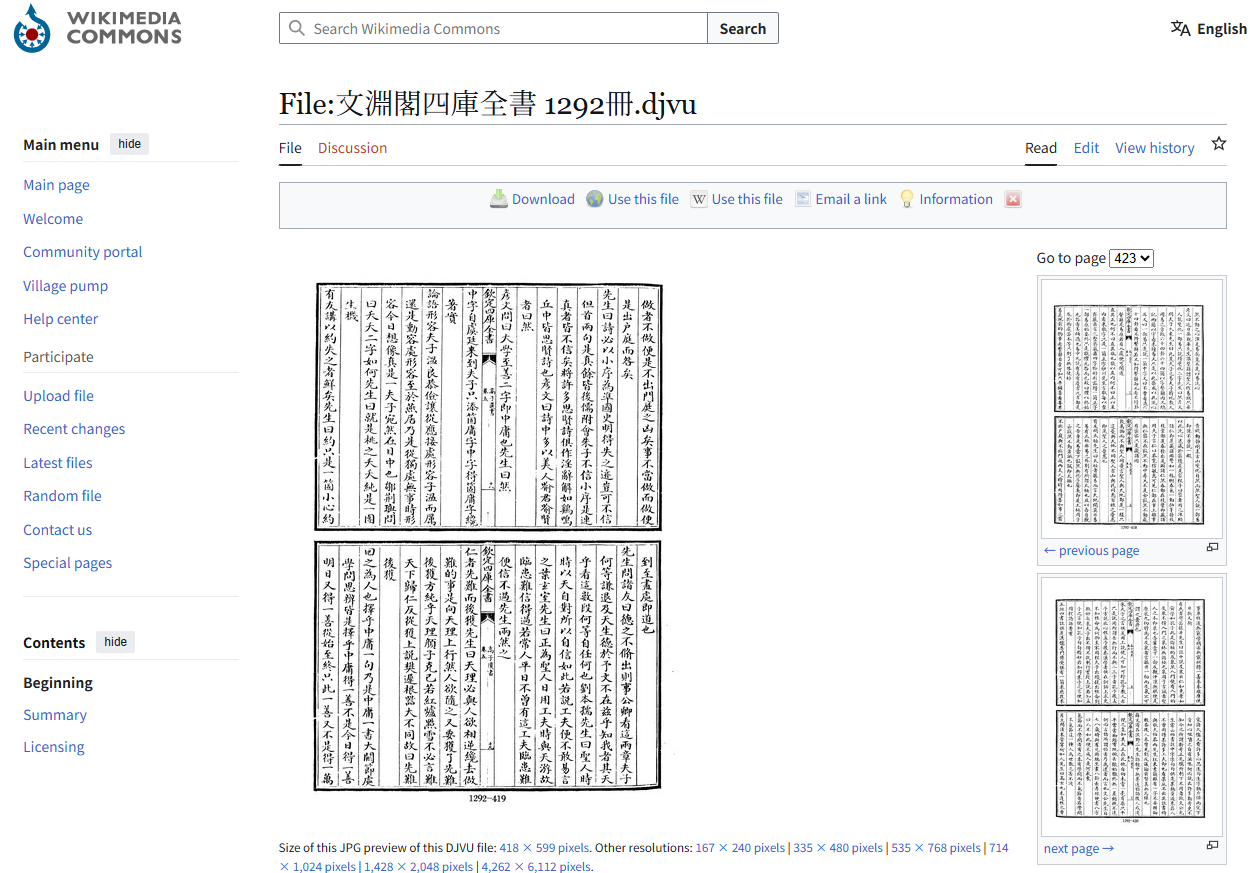
Task: Open a Random file
Action: [63, 496]
